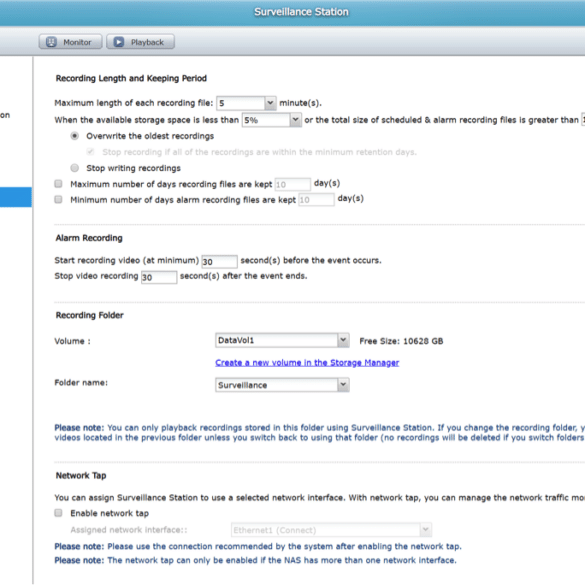
Task: Open Assigned network interface dropdown
Action: [x=425, y=530]
